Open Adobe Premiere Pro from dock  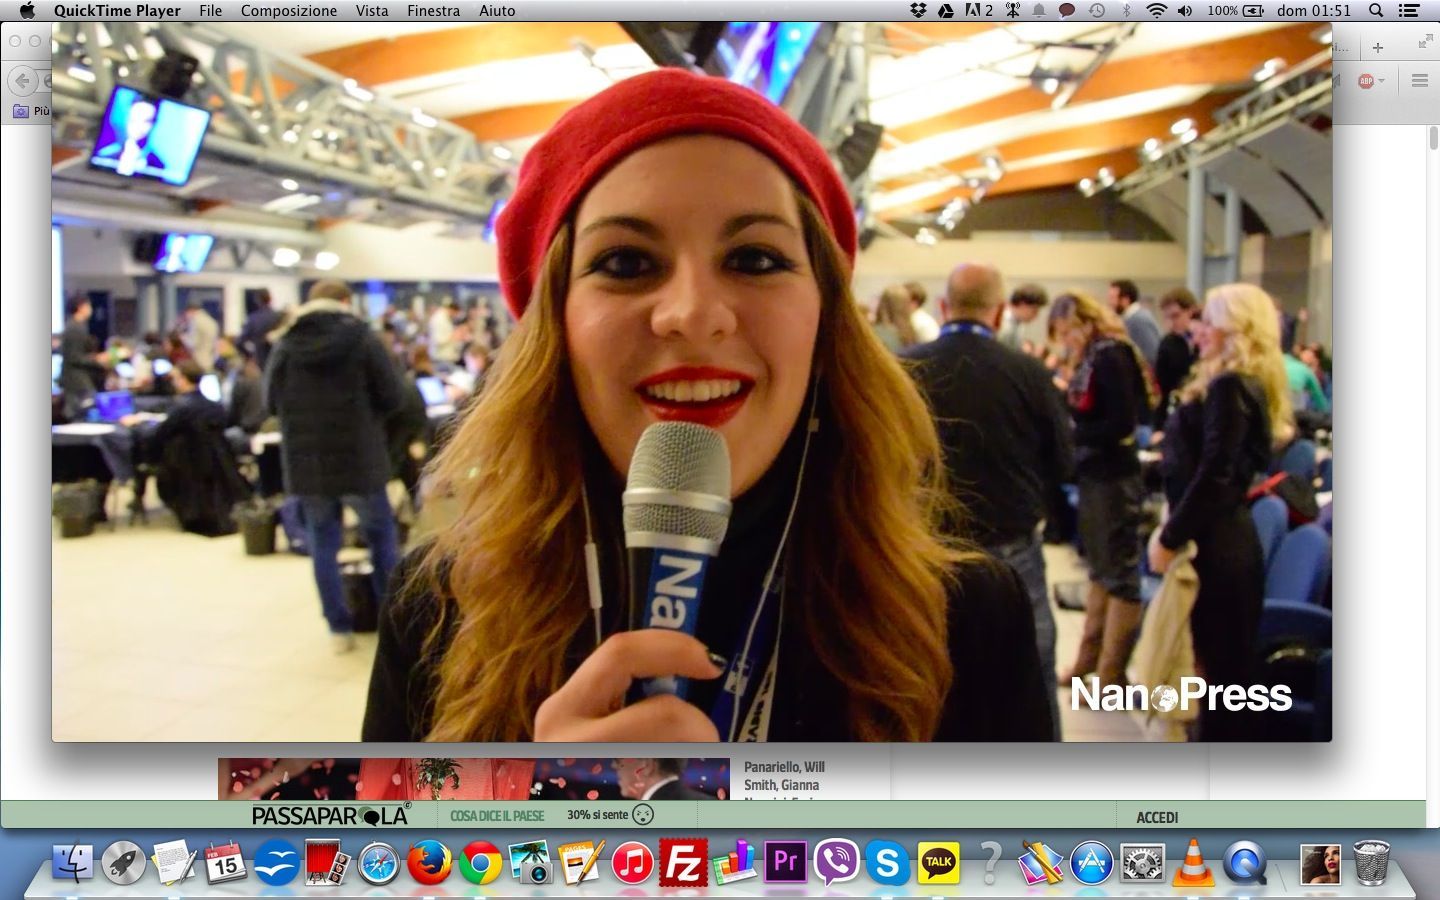(x=785, y=862)
